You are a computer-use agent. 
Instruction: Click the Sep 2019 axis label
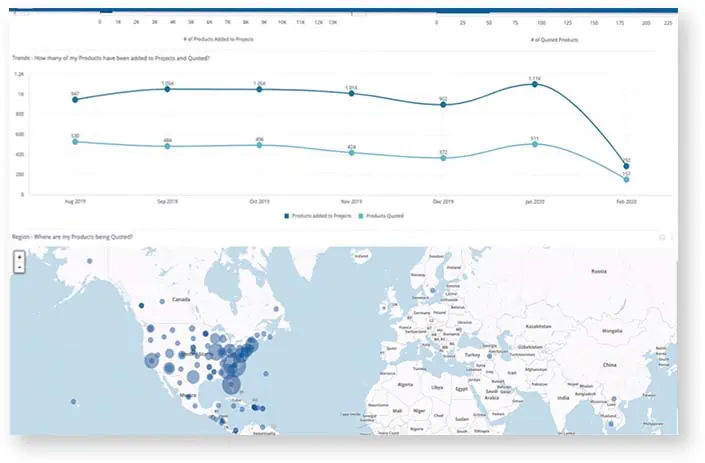[167, 202]
